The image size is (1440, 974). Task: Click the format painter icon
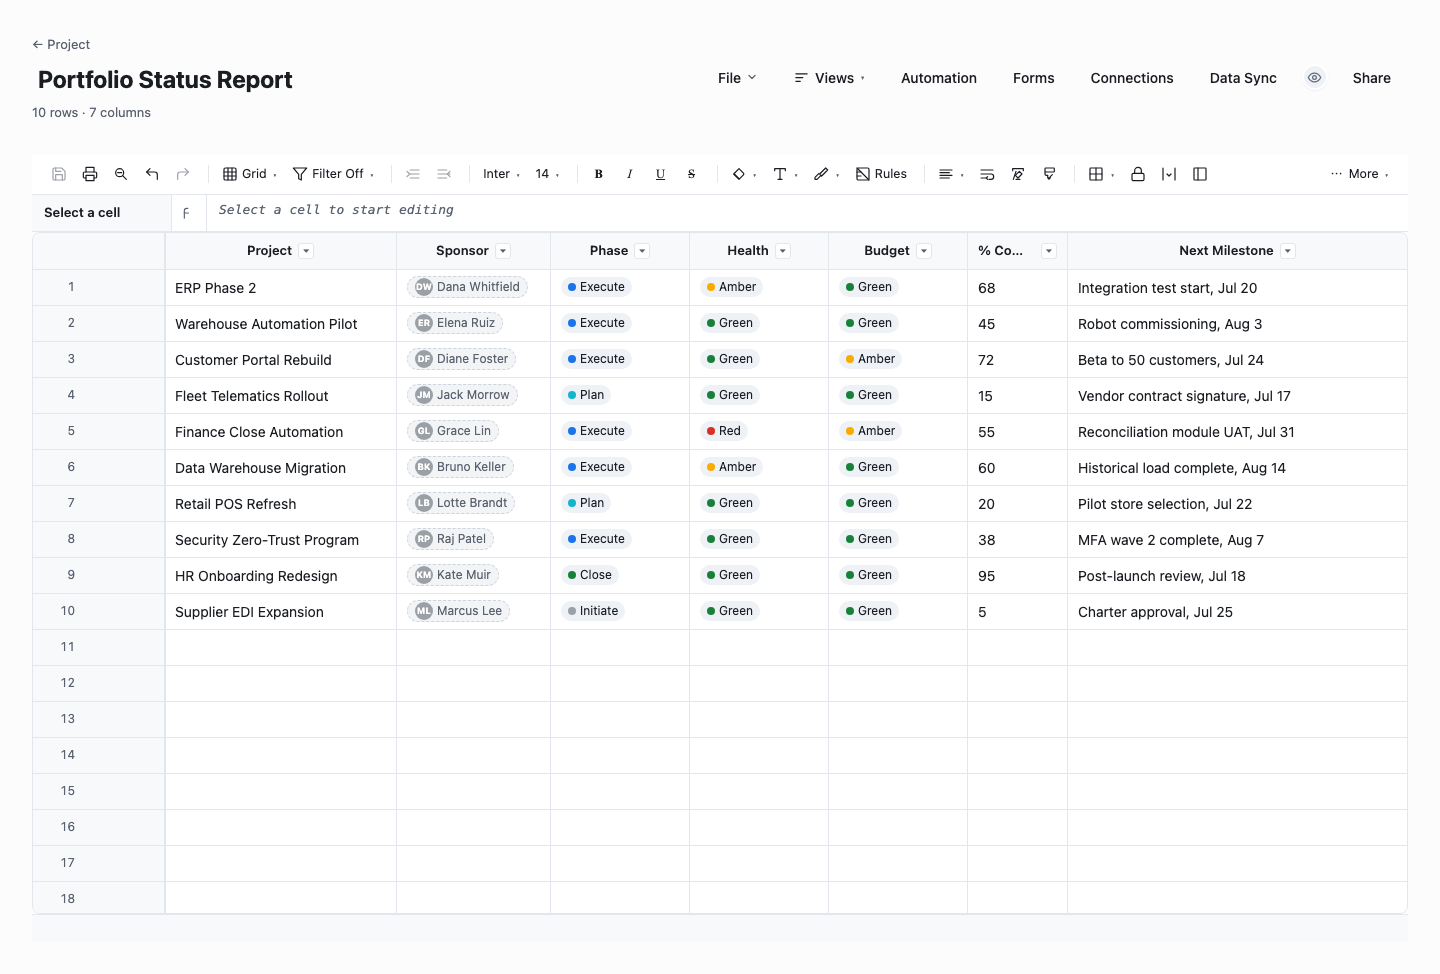[x=1049, y=174]
